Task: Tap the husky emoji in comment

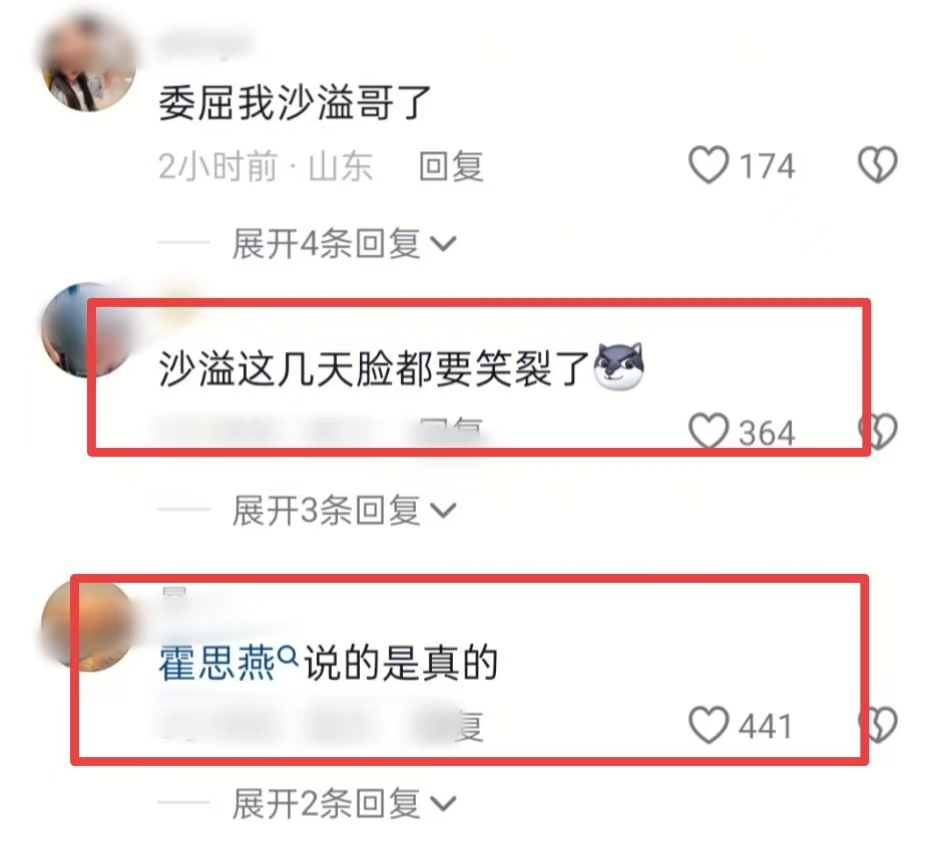Action: click(619, 366)
